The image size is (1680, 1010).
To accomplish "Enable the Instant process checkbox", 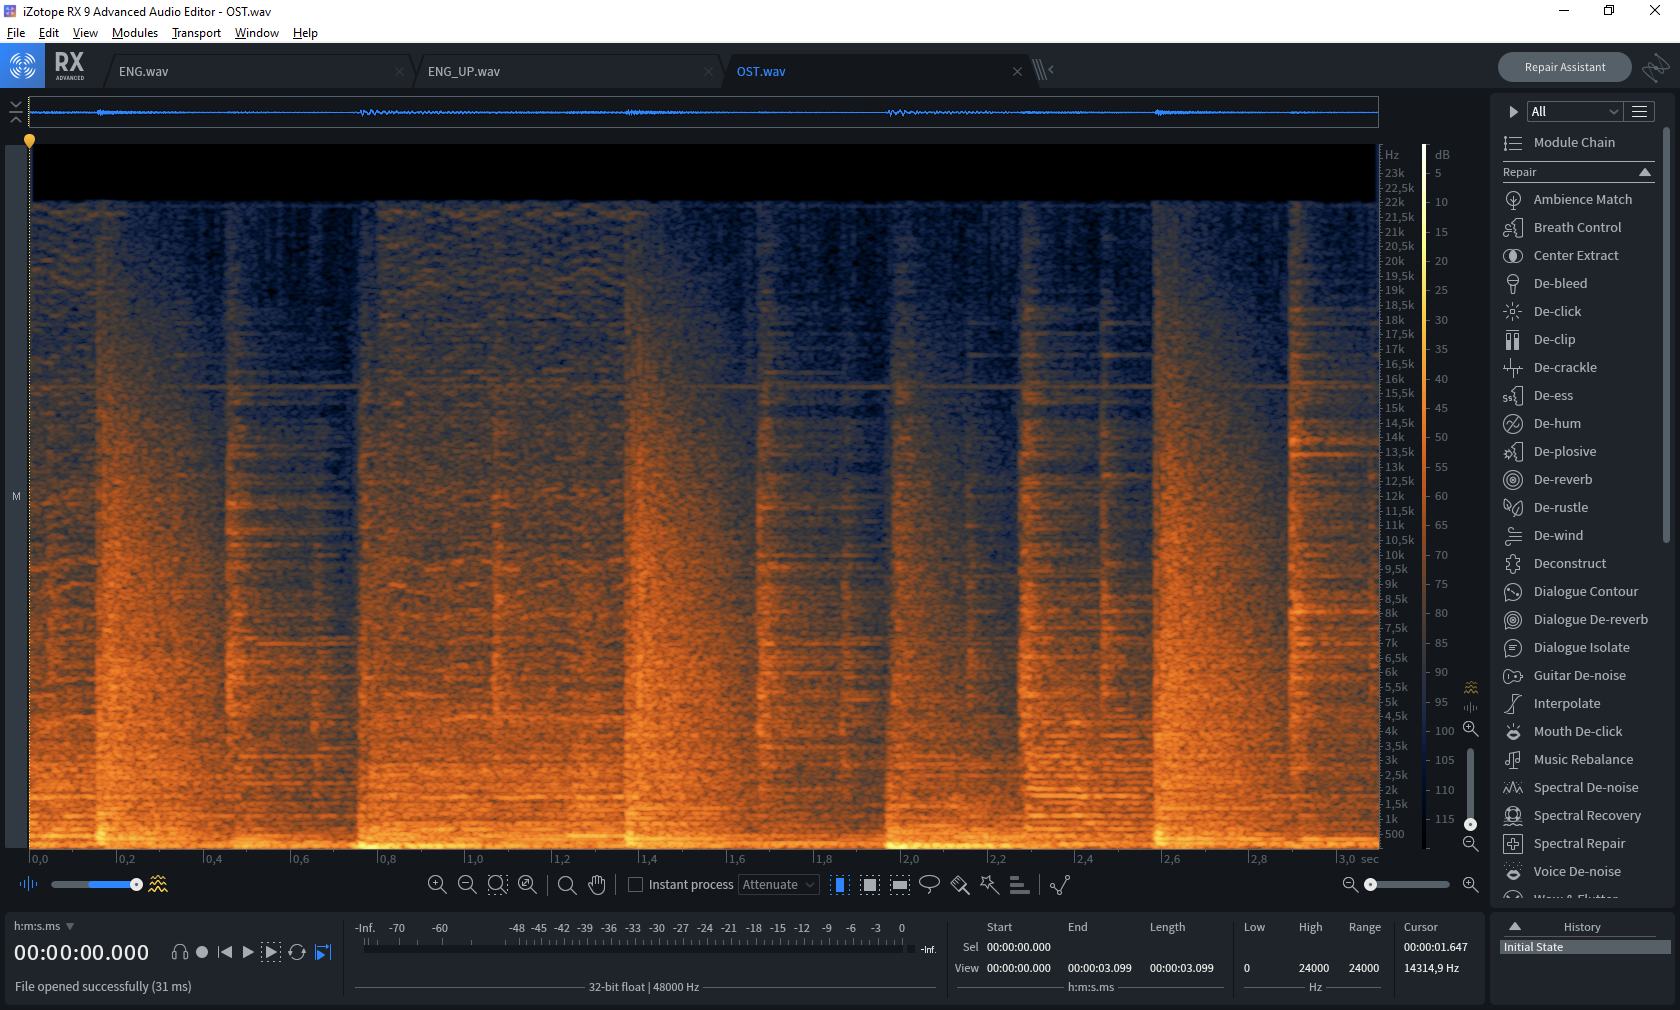I will click(x=635, y=885).
